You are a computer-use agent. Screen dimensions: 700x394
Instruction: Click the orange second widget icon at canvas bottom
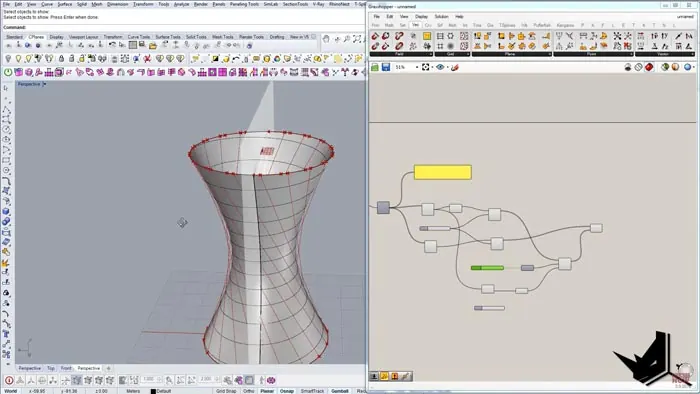(x=384, y=377)
